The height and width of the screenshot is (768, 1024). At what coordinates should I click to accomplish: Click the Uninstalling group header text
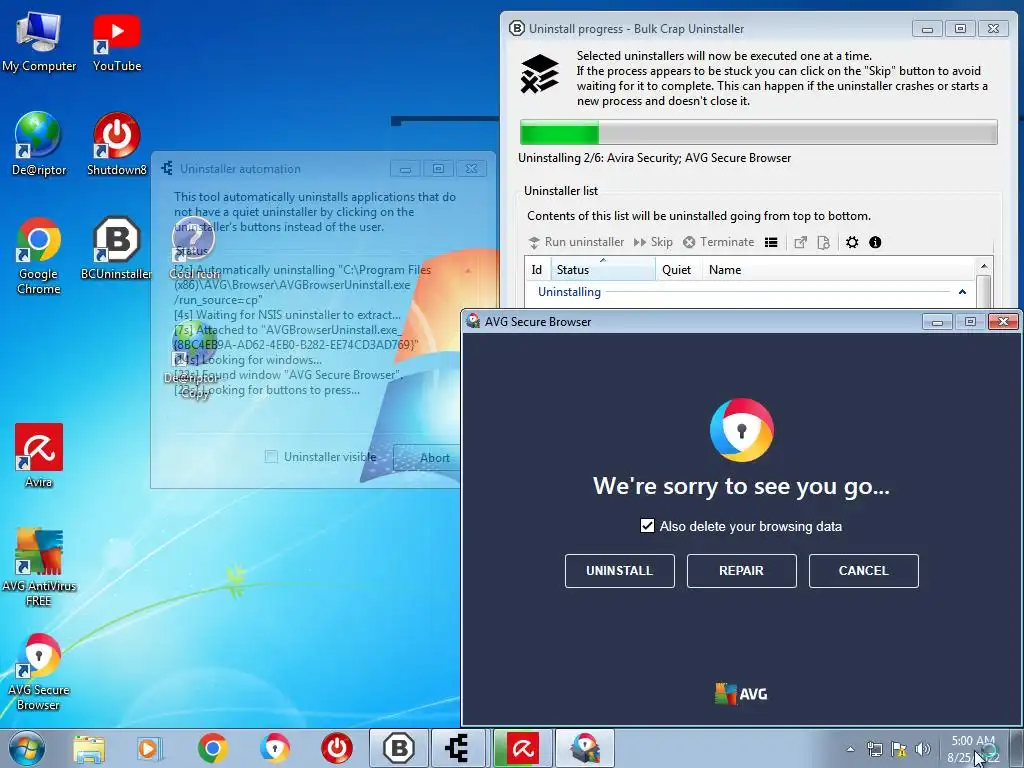coord(569,292)
